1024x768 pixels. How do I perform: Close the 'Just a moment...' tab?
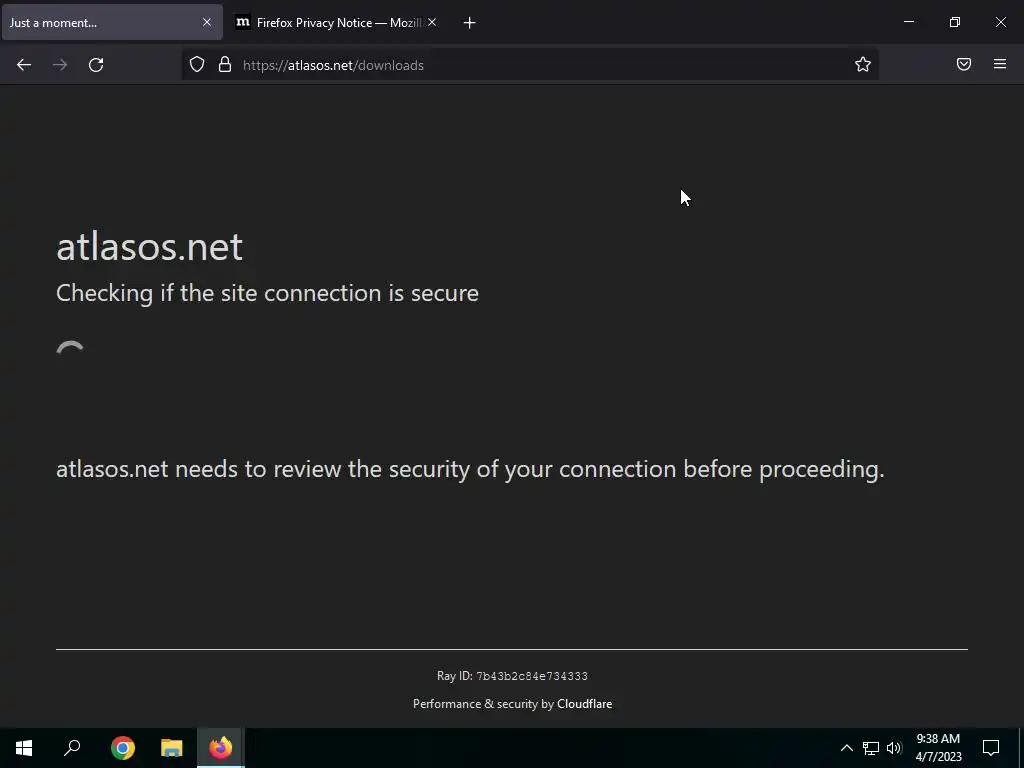206,22
